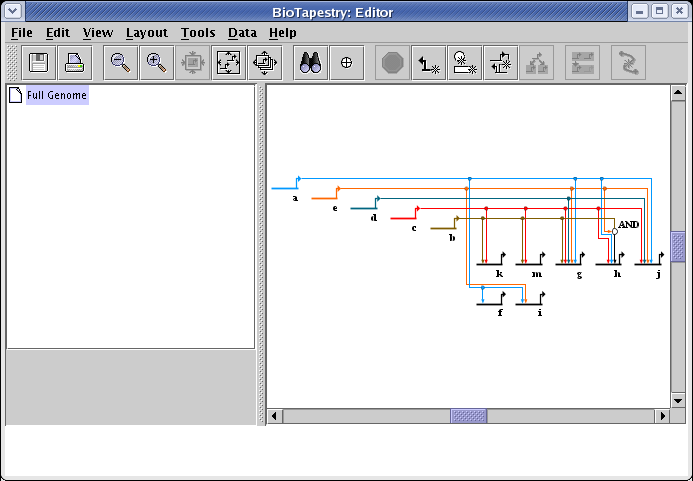Screen dimensions: 693x481
Task: Click the horizontal scrollbar right arrow
Action: (x=661, y=415)
